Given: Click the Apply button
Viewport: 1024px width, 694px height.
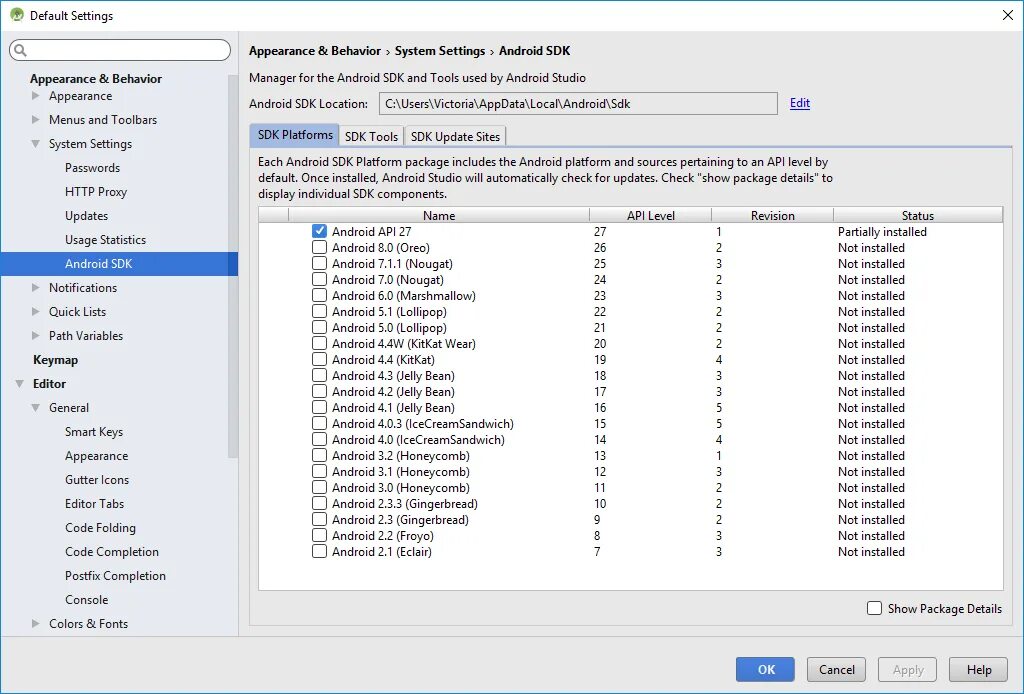Looking at the screenshot, I should click(908, 669).
